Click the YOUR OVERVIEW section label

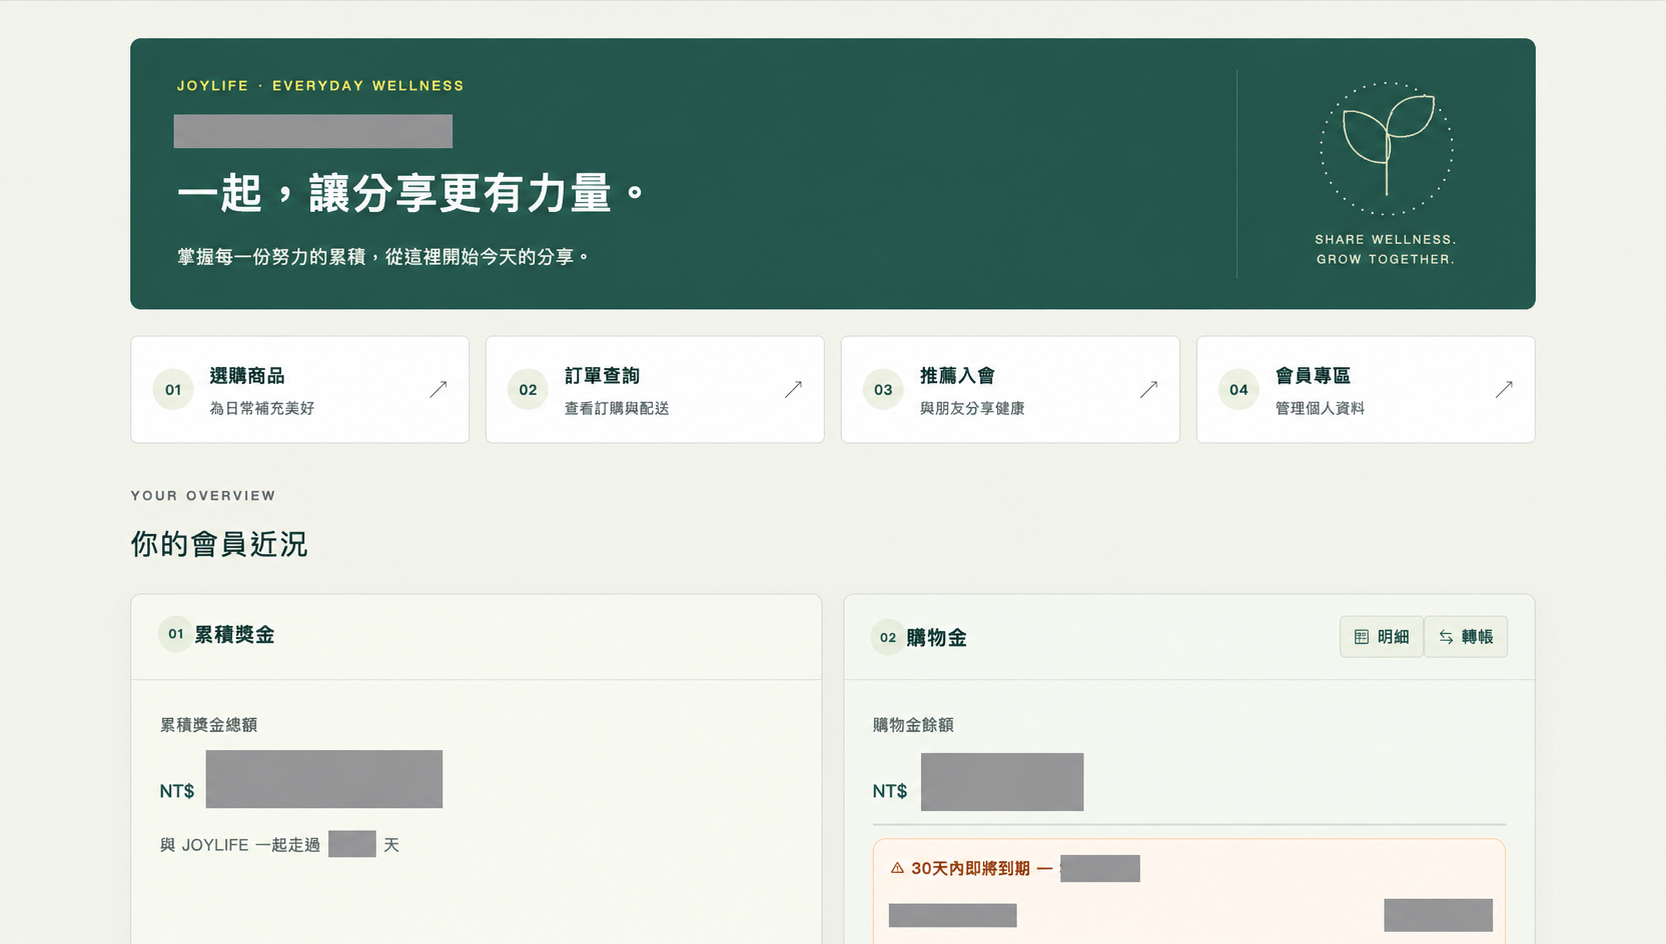(x=203, y=496)
